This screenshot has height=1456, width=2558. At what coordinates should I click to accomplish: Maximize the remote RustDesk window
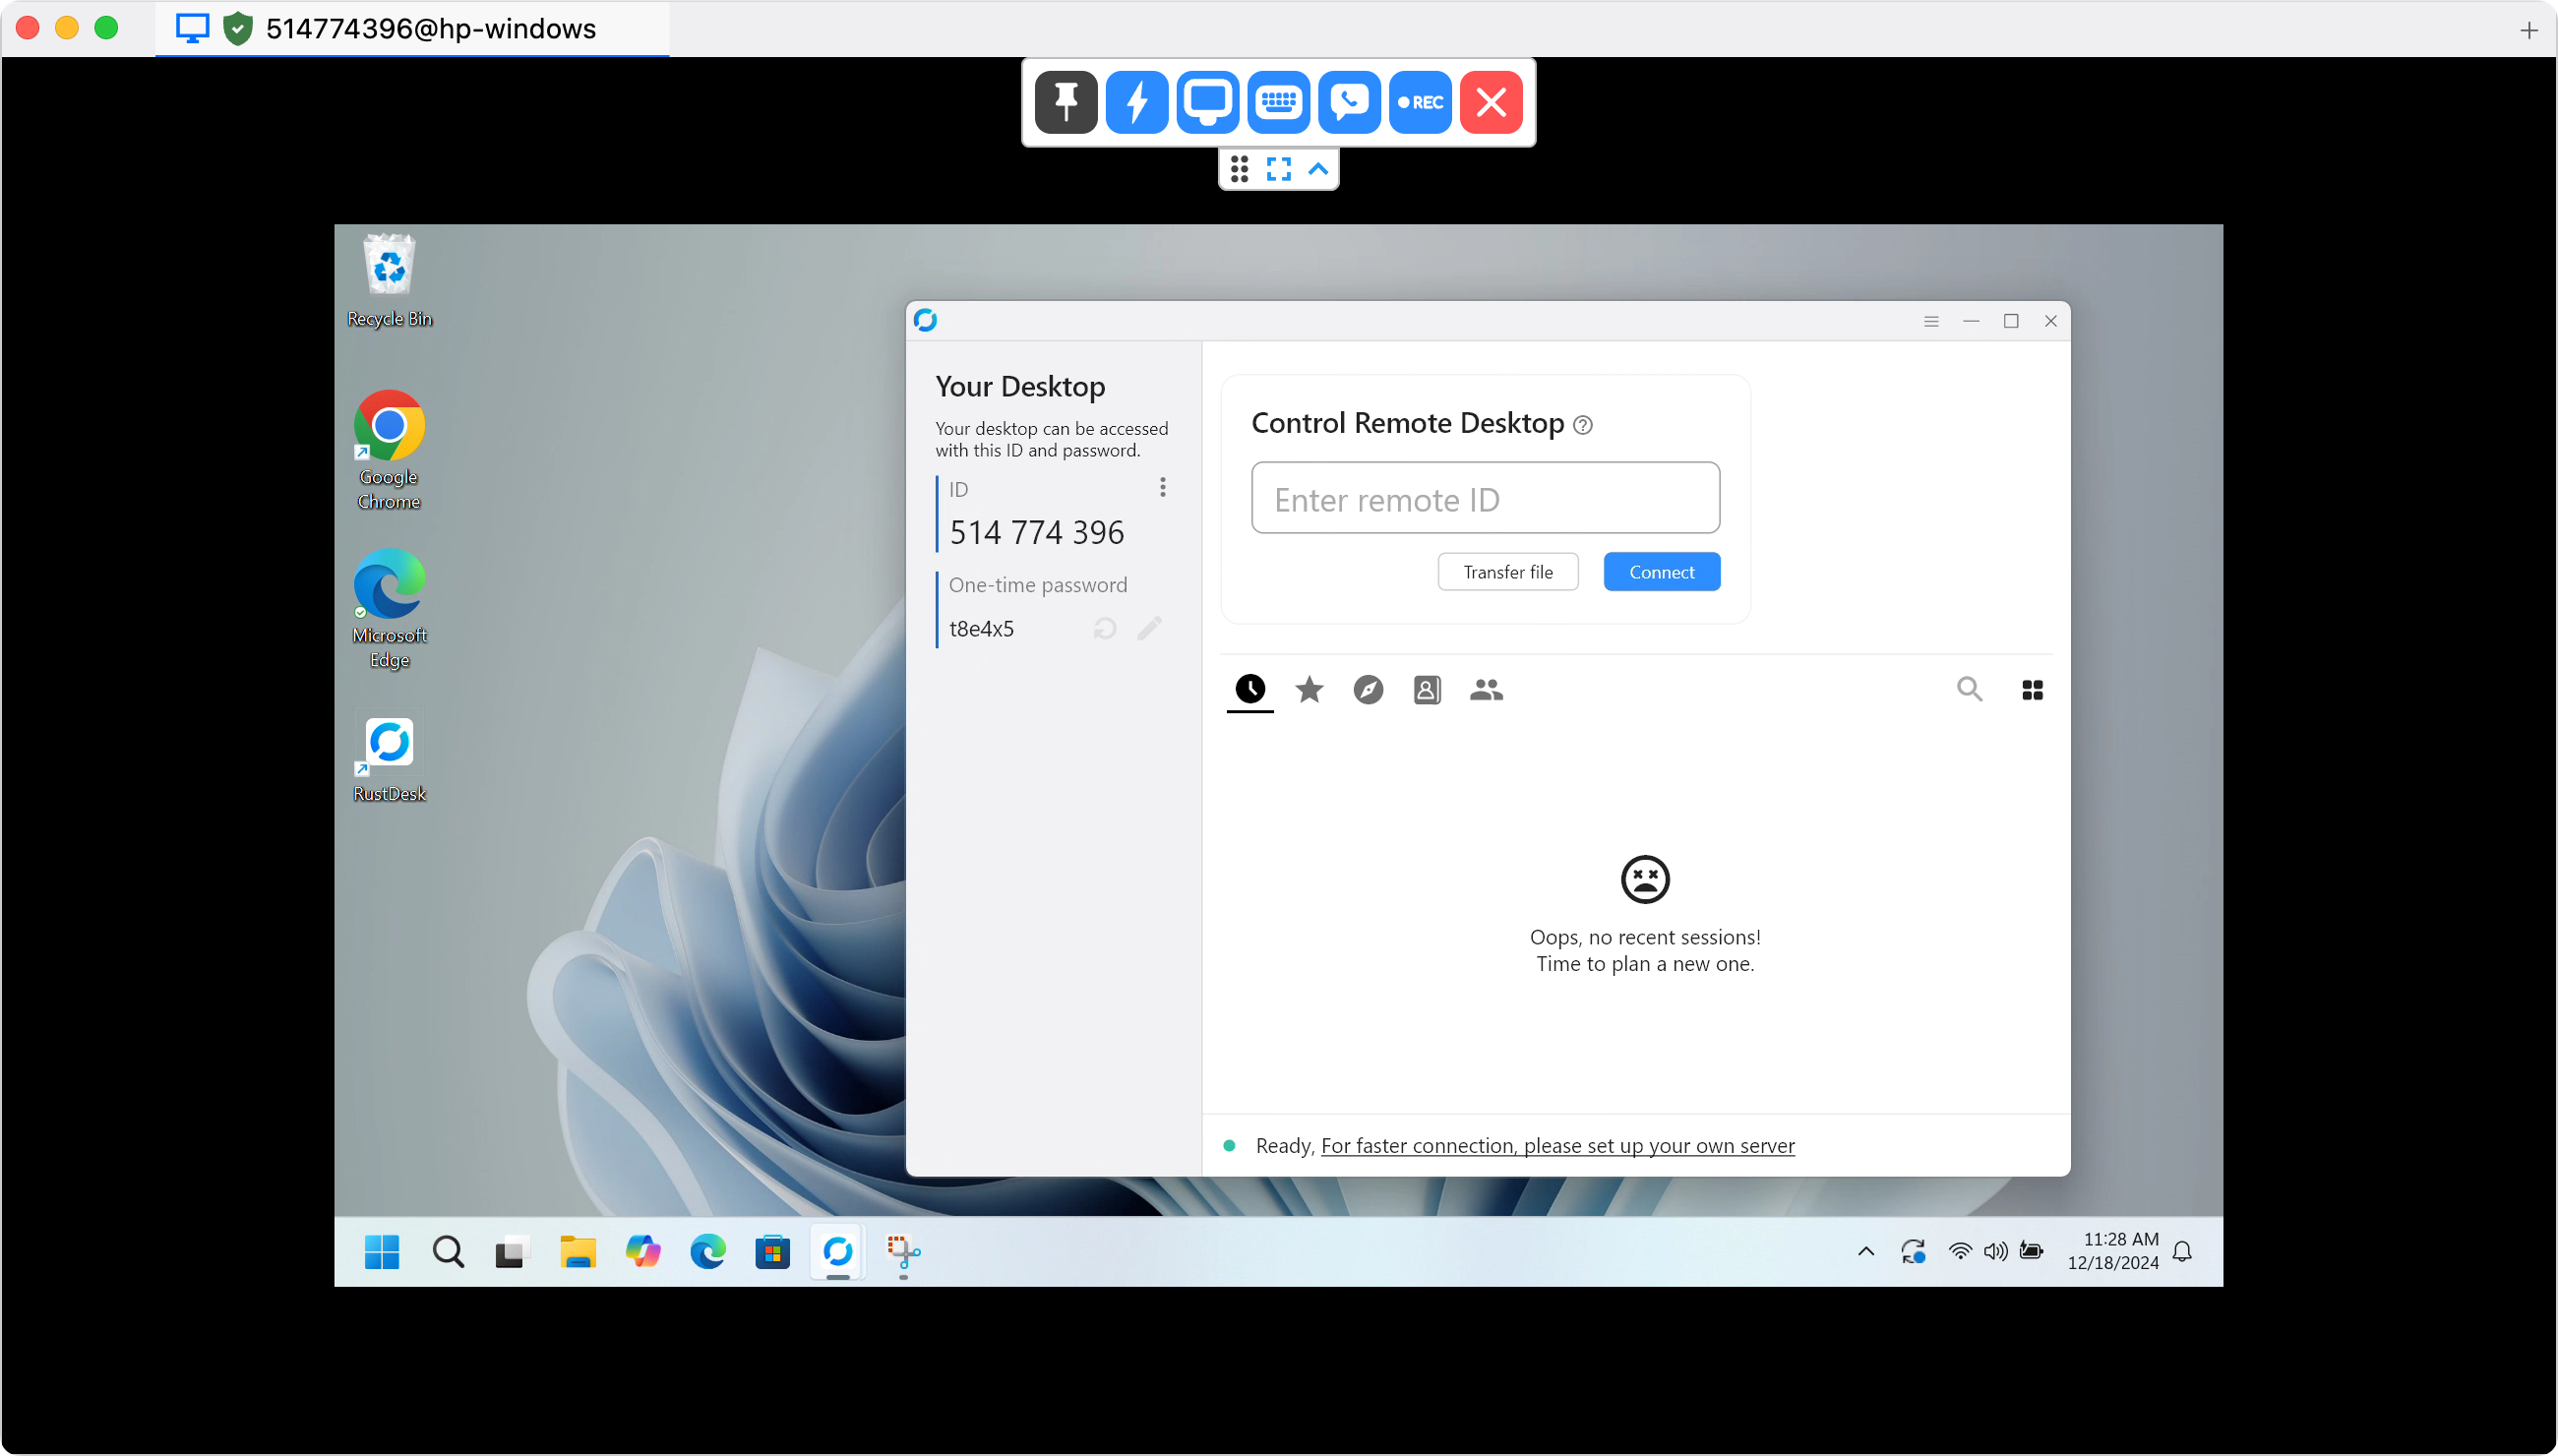click(2010, 321)
